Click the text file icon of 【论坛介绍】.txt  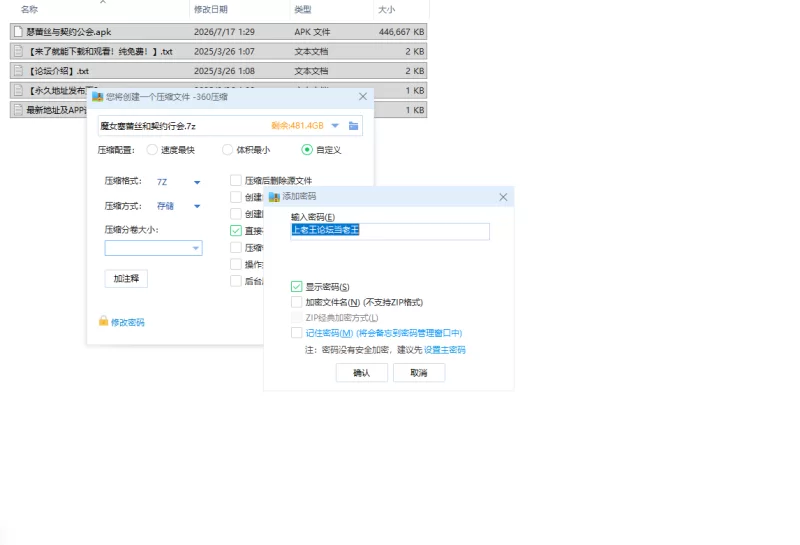point(18,71)
